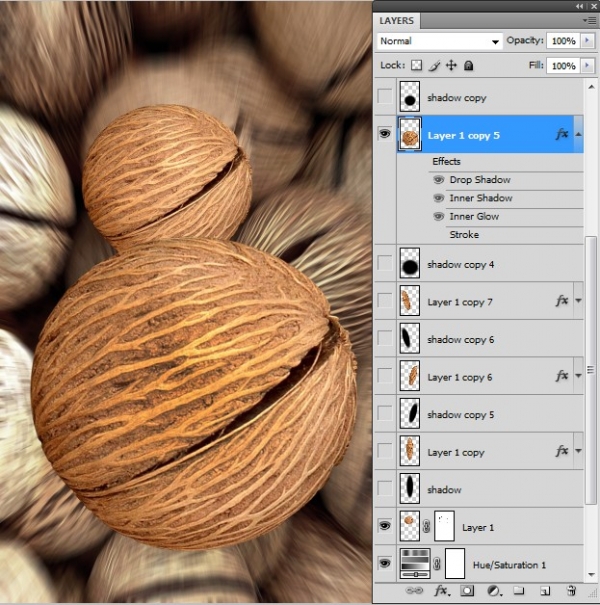Select the "shadow copy 6" layer name

pos(460,340)
